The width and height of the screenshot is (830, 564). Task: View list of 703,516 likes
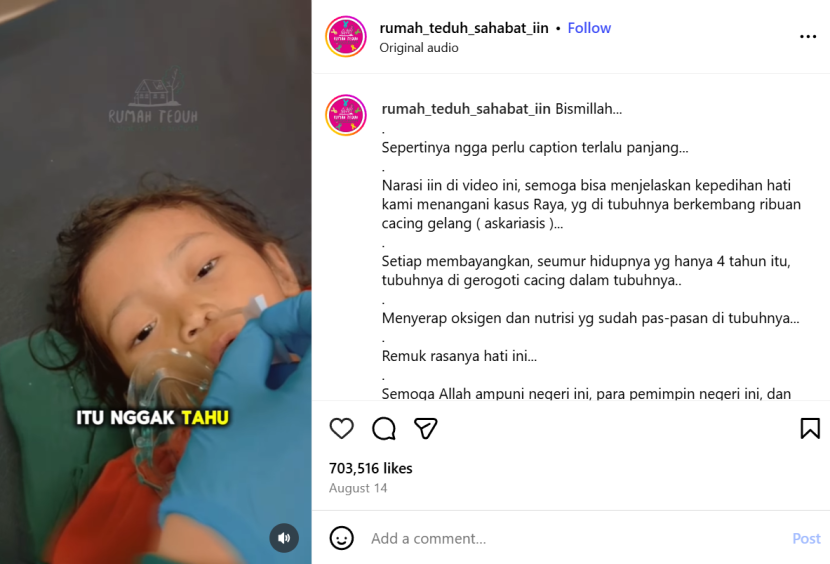pyautogui.click(x=371, y=468)
